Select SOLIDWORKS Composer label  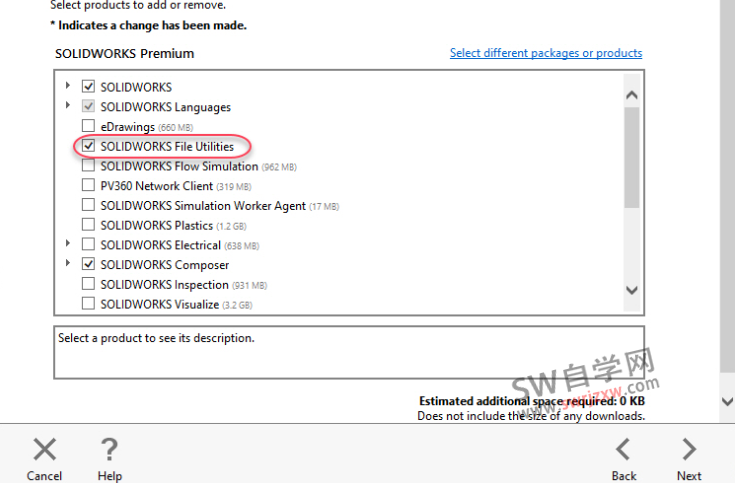(x=165, y=265)
